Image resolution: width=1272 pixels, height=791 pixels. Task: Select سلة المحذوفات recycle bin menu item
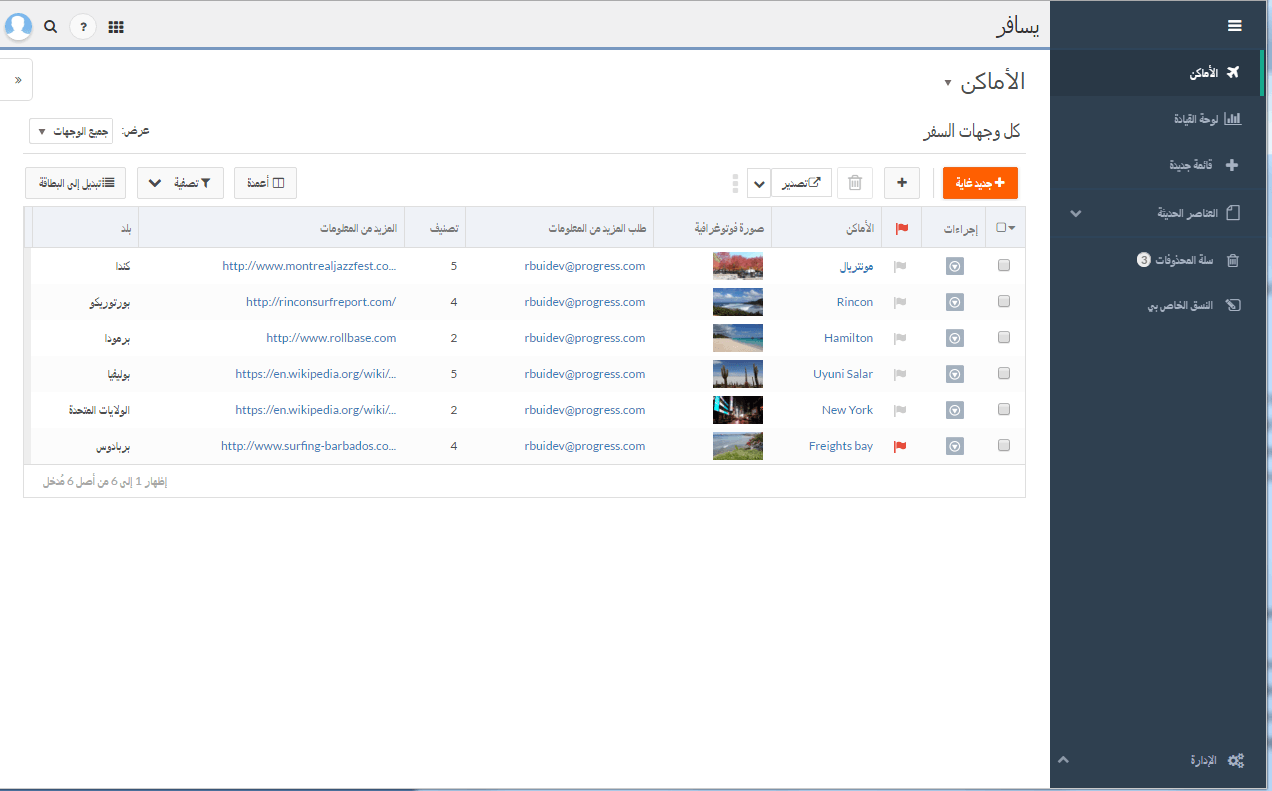[x=1190, y=260]
